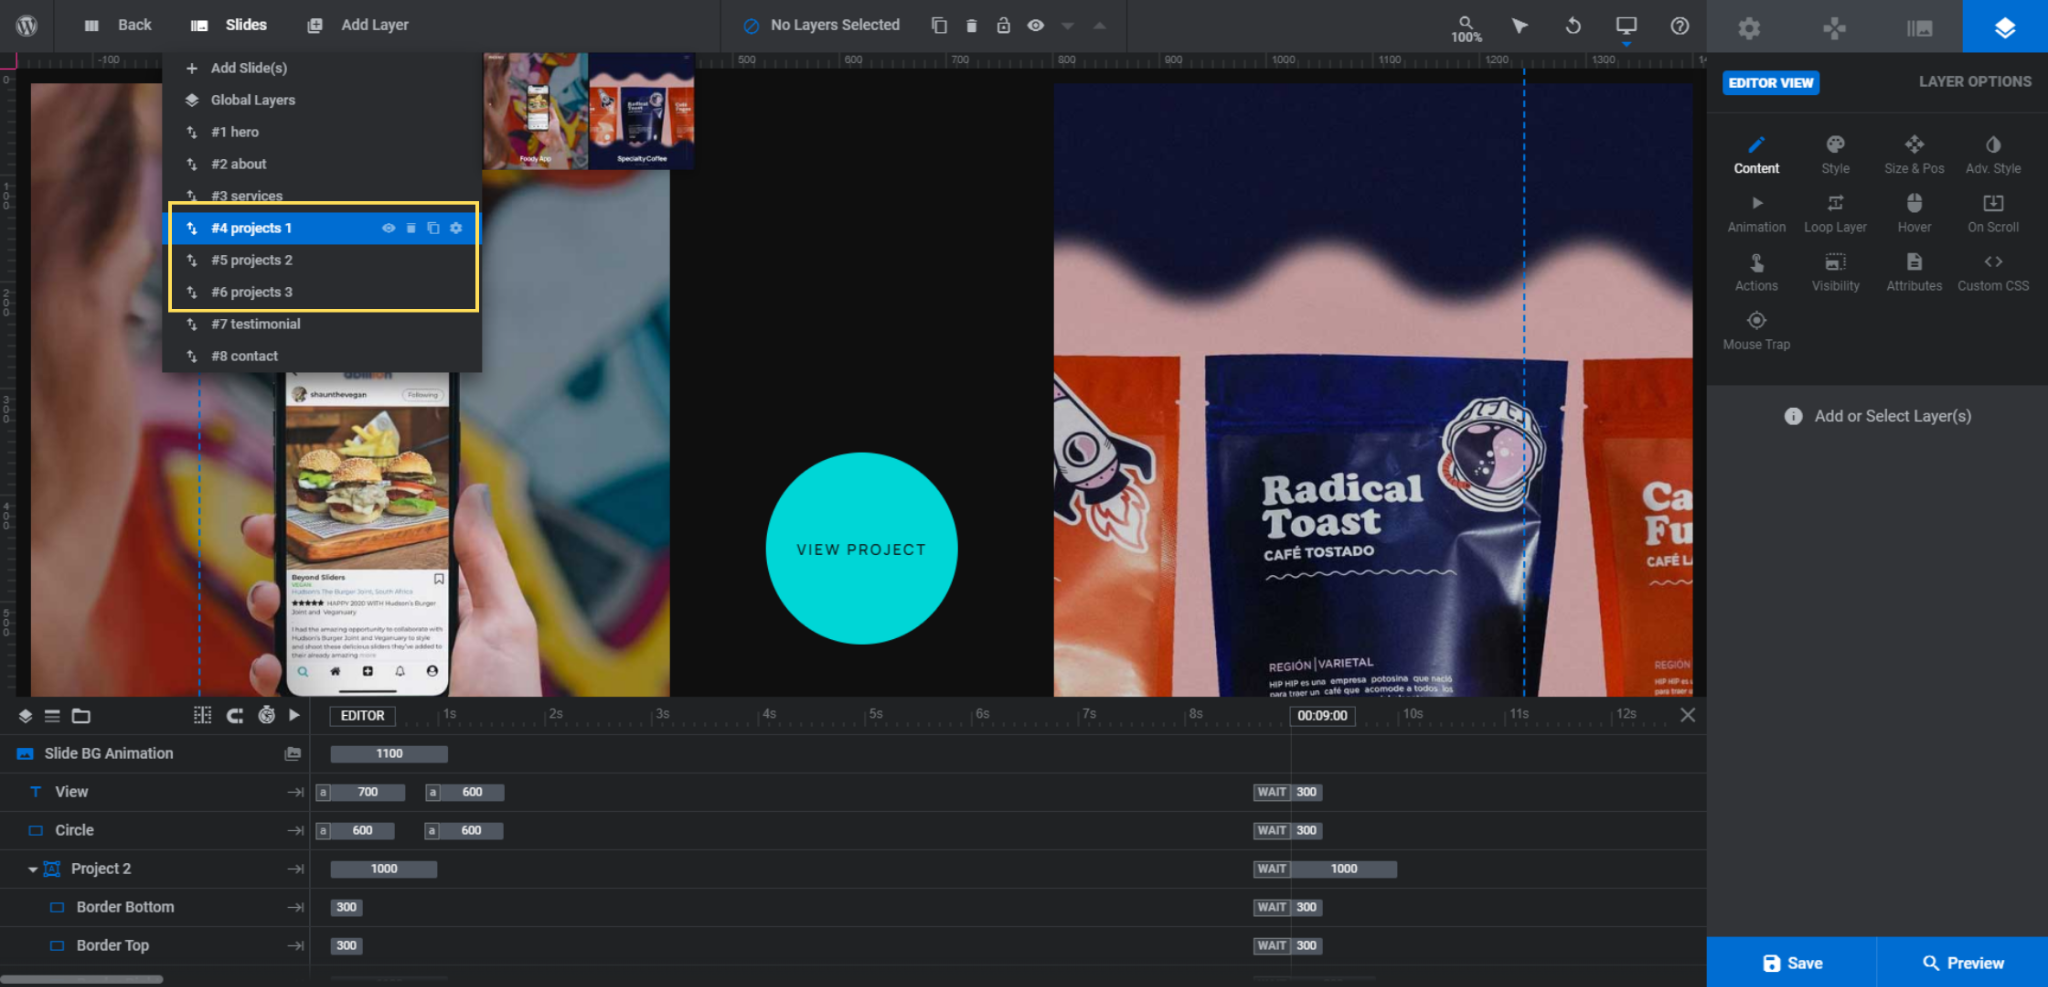
Task: Toggle the Border Top layer row arrow icon
Action: [x=295, y=945]
